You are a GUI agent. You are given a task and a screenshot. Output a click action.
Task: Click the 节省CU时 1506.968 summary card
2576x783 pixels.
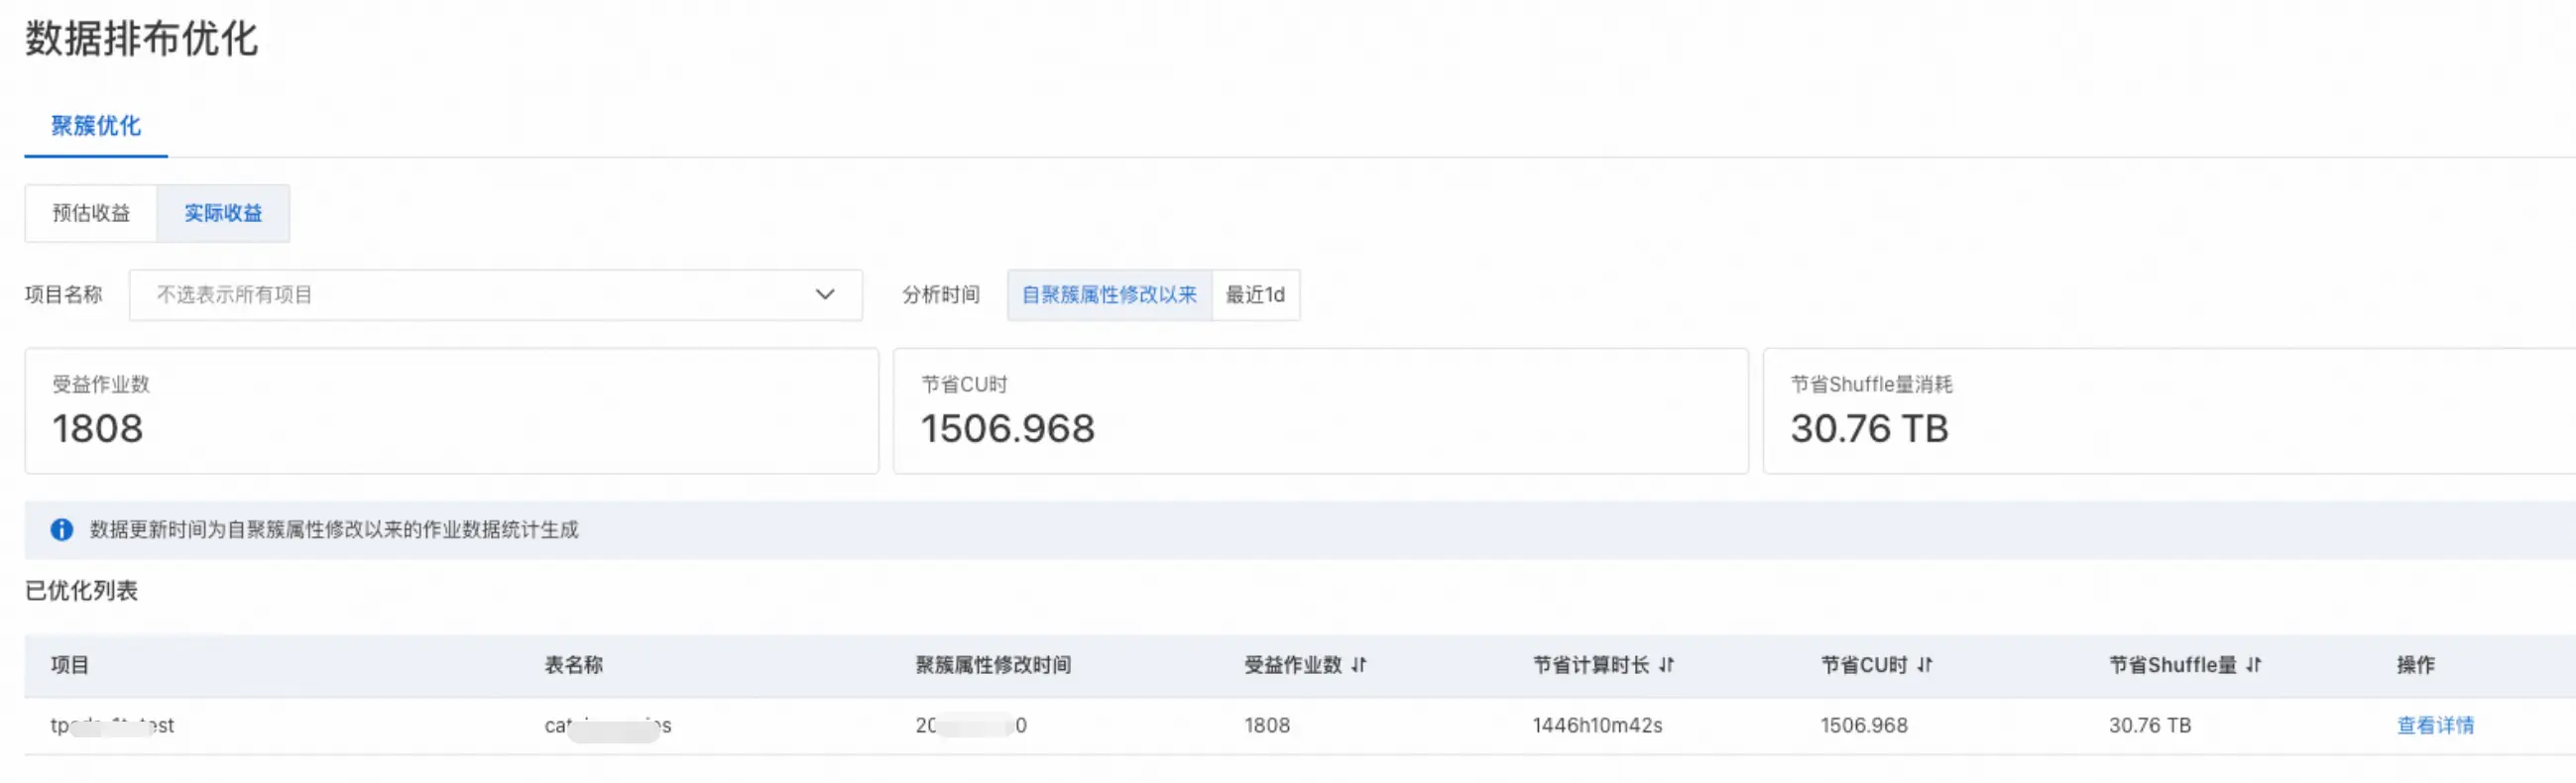coord(1320,411)
